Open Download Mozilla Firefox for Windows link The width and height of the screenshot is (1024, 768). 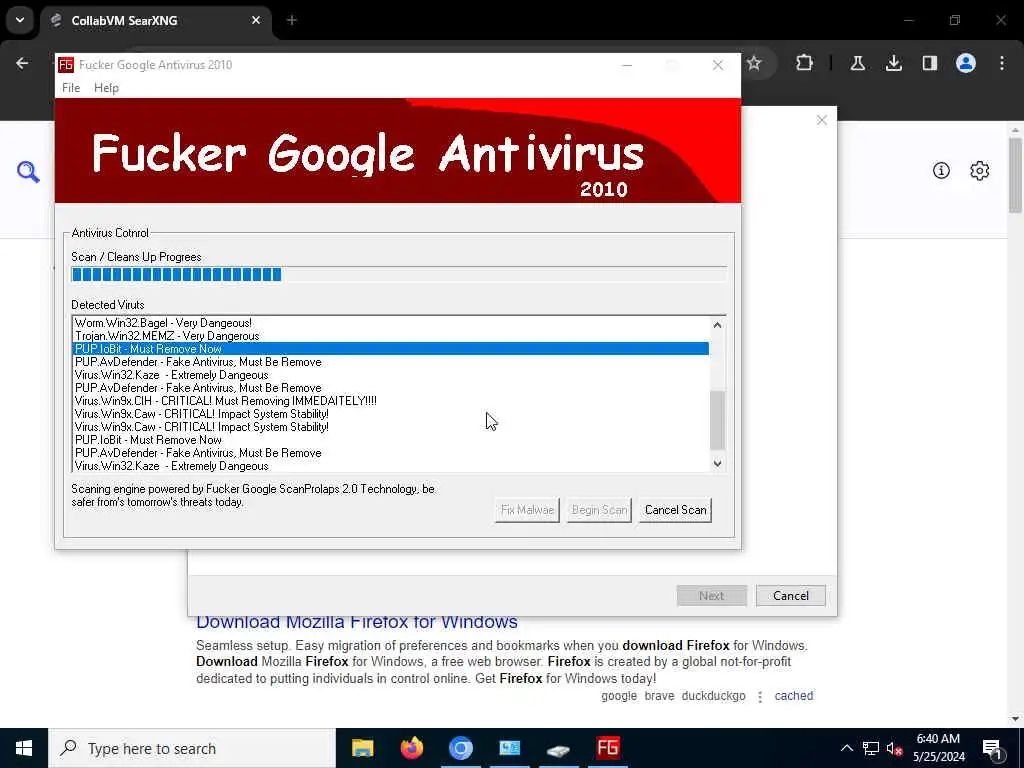point(357,622)
